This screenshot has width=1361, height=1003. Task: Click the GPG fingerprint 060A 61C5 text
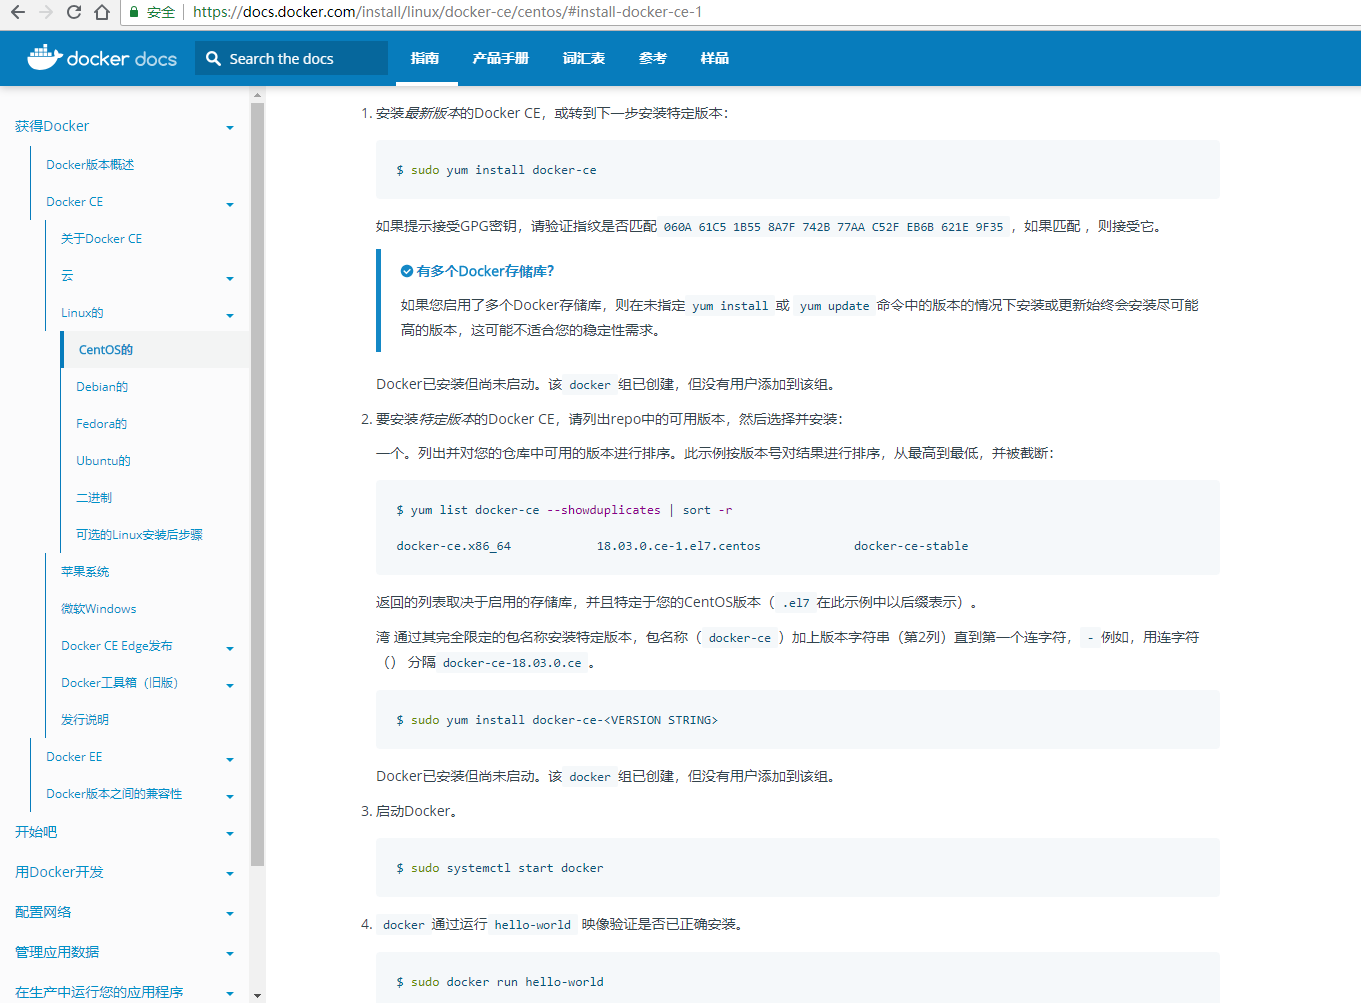tap(833, 227)
